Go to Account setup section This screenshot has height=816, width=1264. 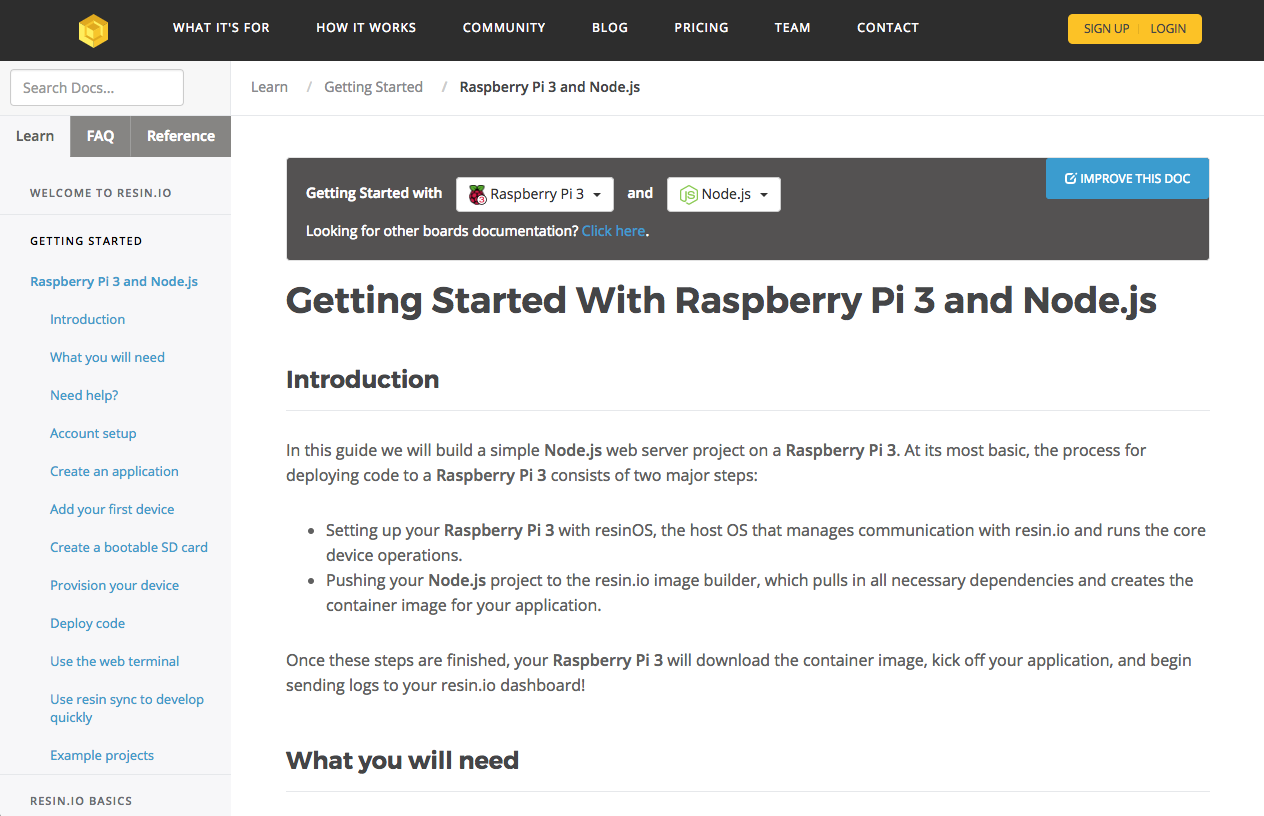point(93,433)
